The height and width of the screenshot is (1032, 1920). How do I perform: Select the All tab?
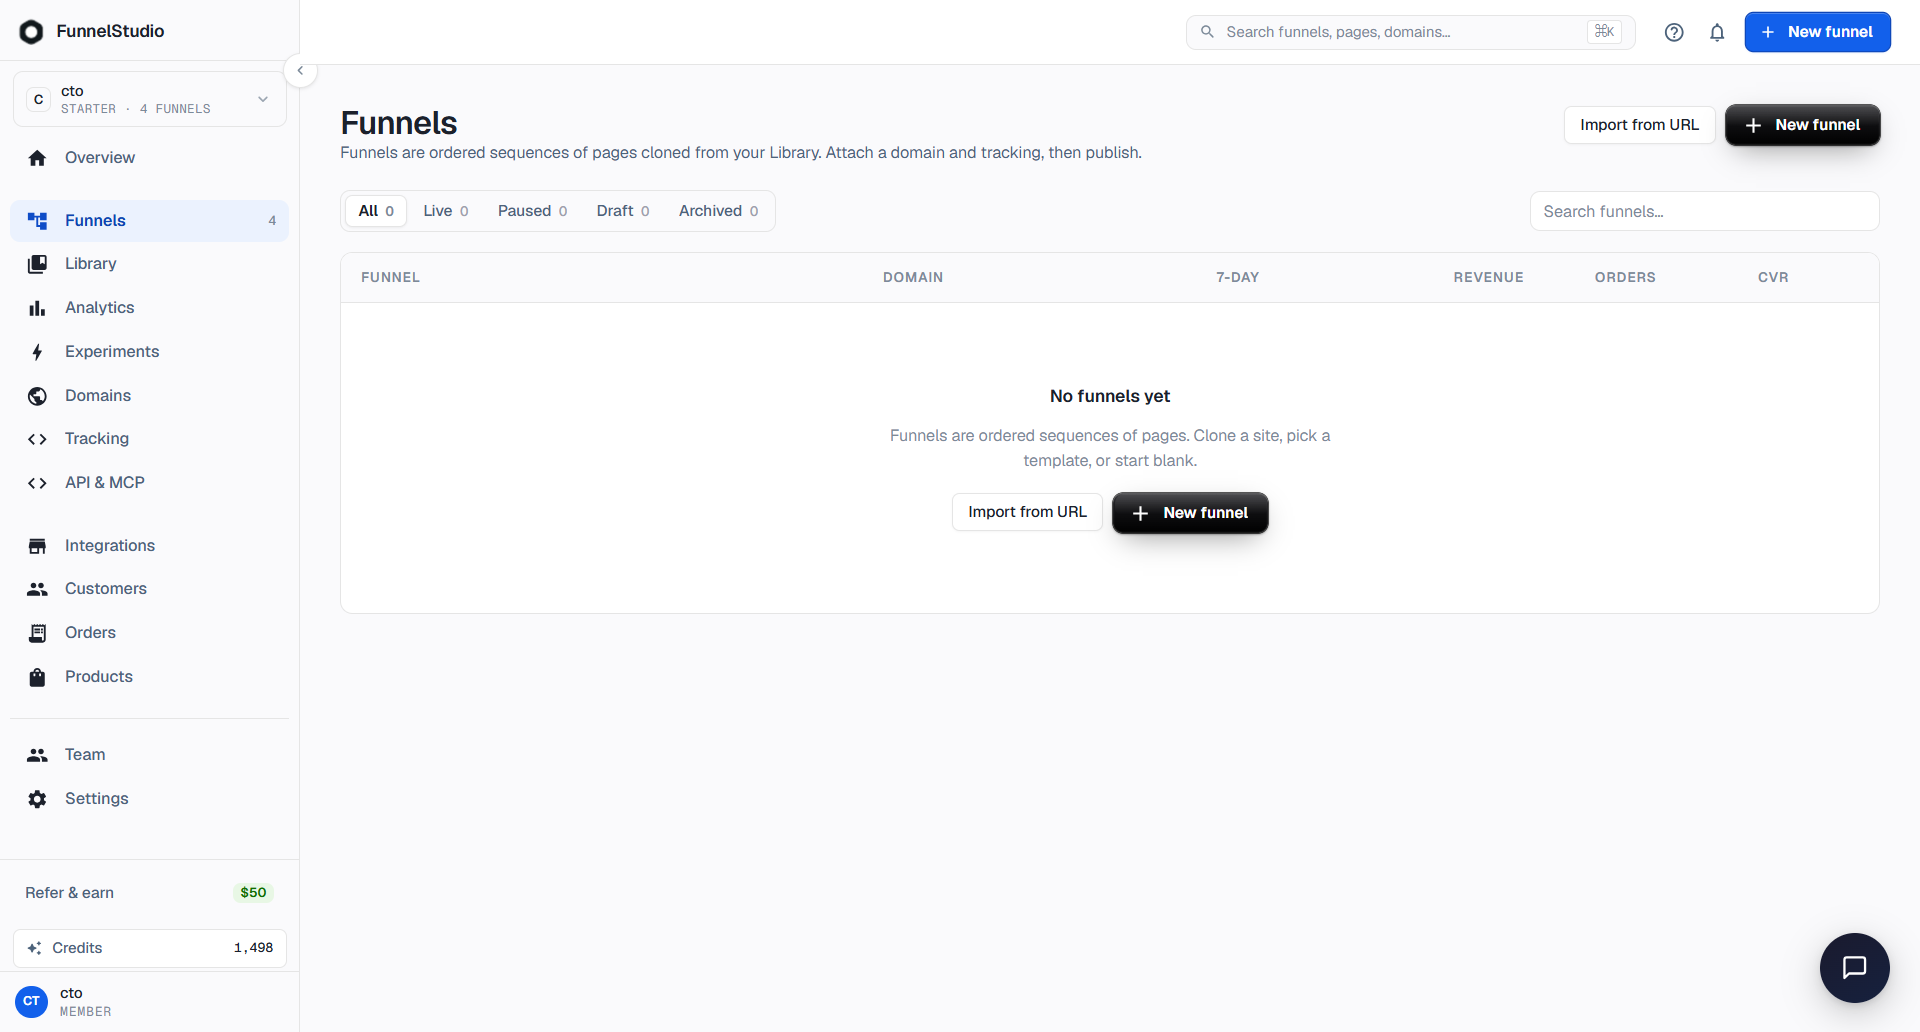[376, 211]
